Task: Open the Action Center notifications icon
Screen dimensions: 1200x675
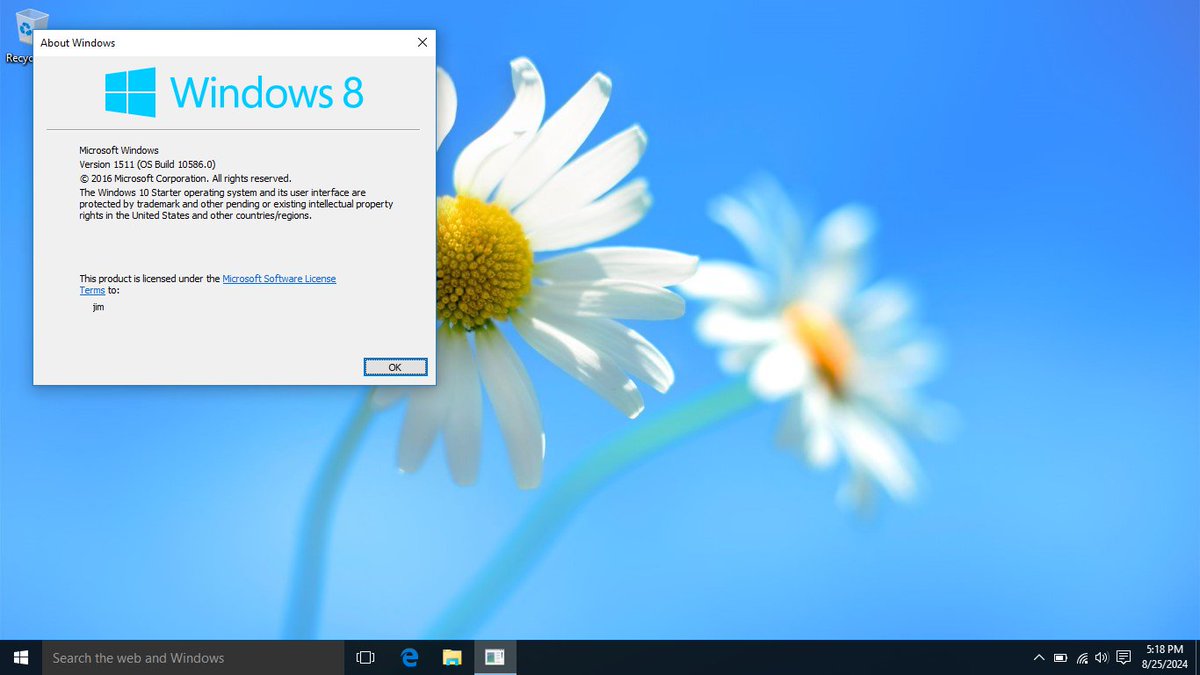Action: [x=1124, y=657]
